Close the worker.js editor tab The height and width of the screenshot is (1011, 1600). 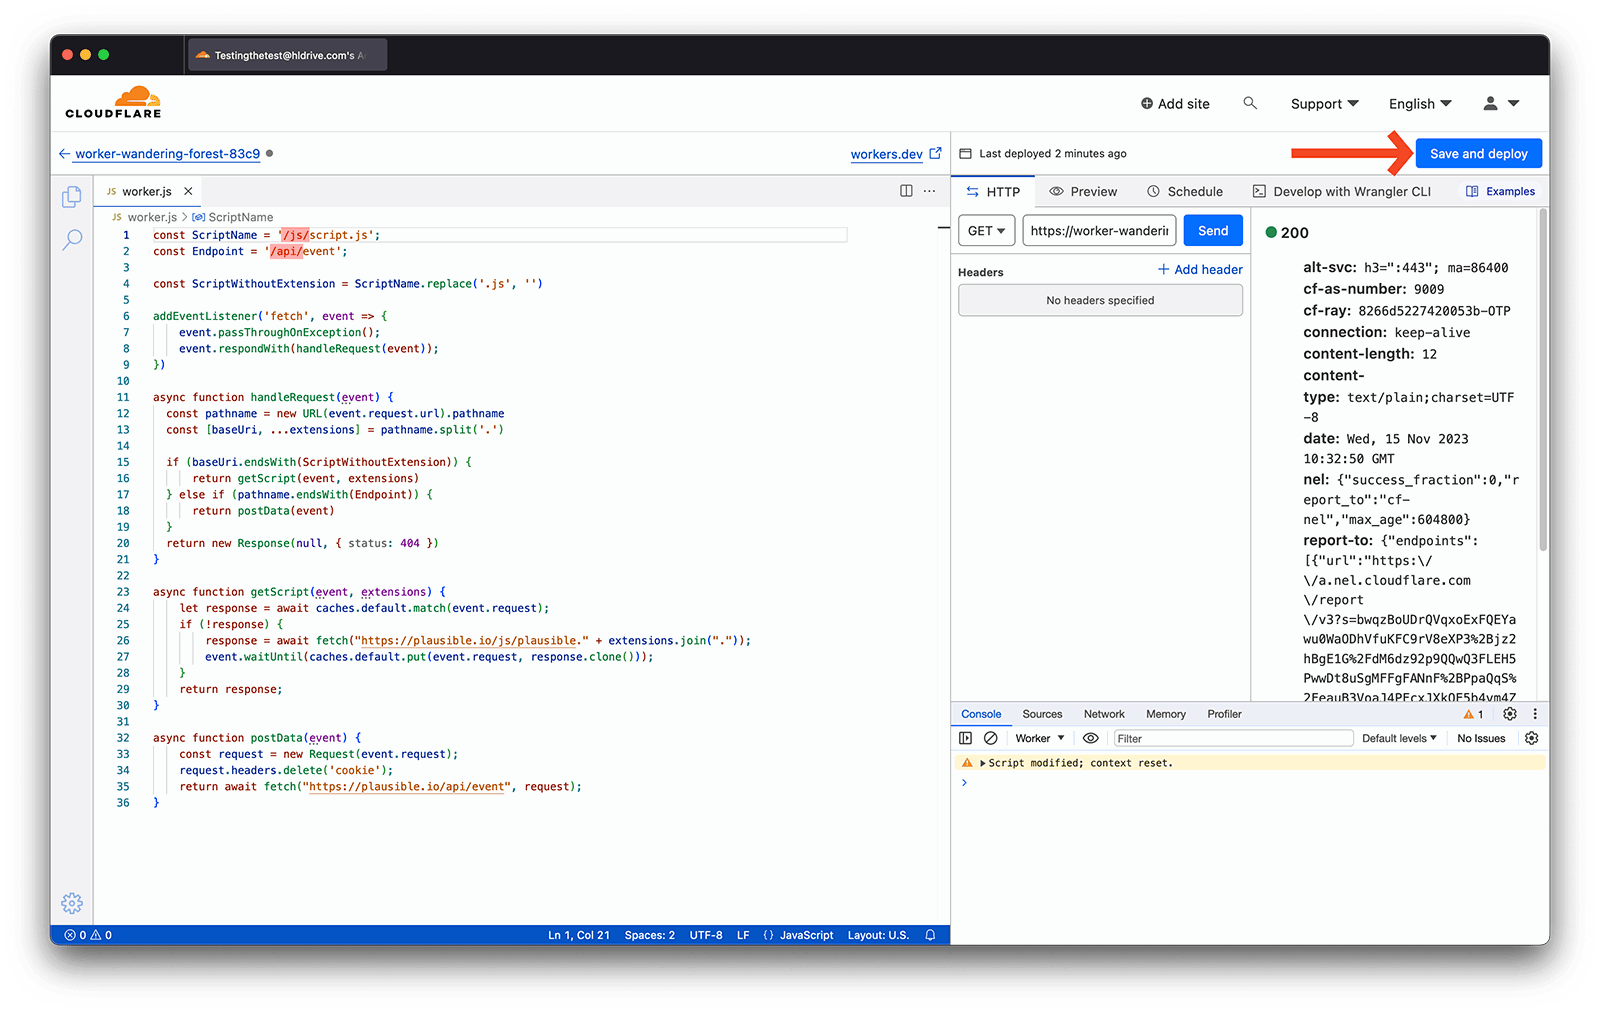pyautogui.click(x=188, y=191)
